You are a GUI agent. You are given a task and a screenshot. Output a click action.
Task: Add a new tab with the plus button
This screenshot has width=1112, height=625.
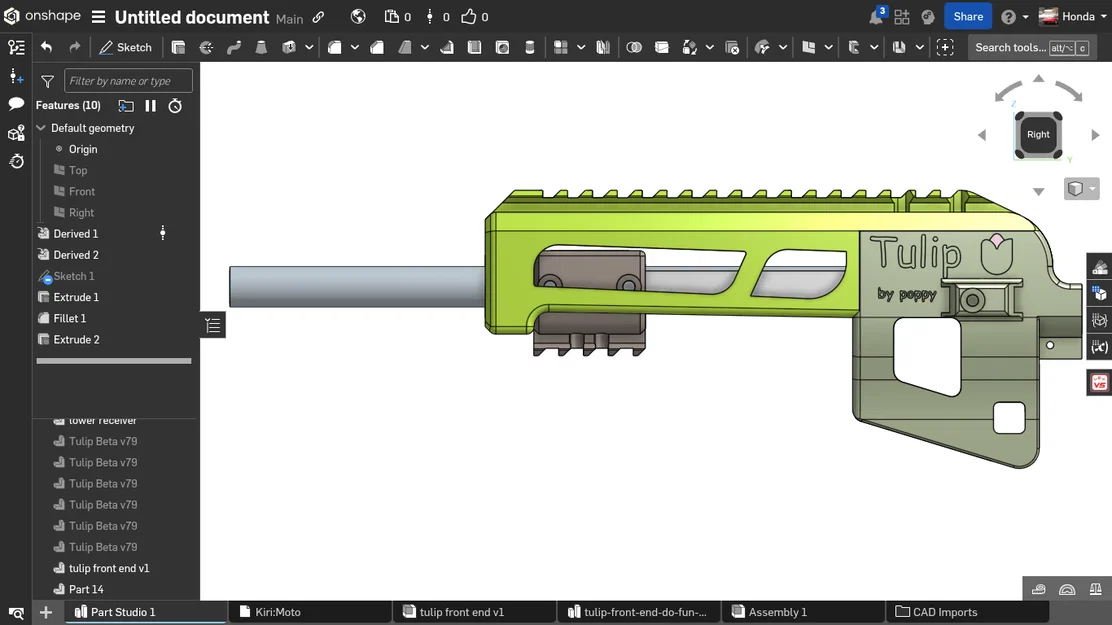coord(46,612)
